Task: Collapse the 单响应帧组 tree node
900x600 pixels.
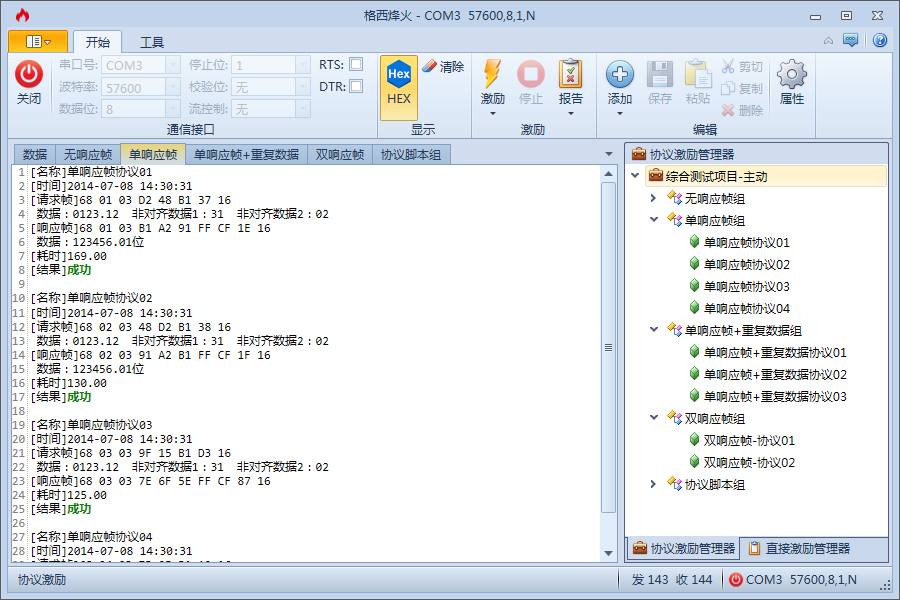Action: [654, 220]
